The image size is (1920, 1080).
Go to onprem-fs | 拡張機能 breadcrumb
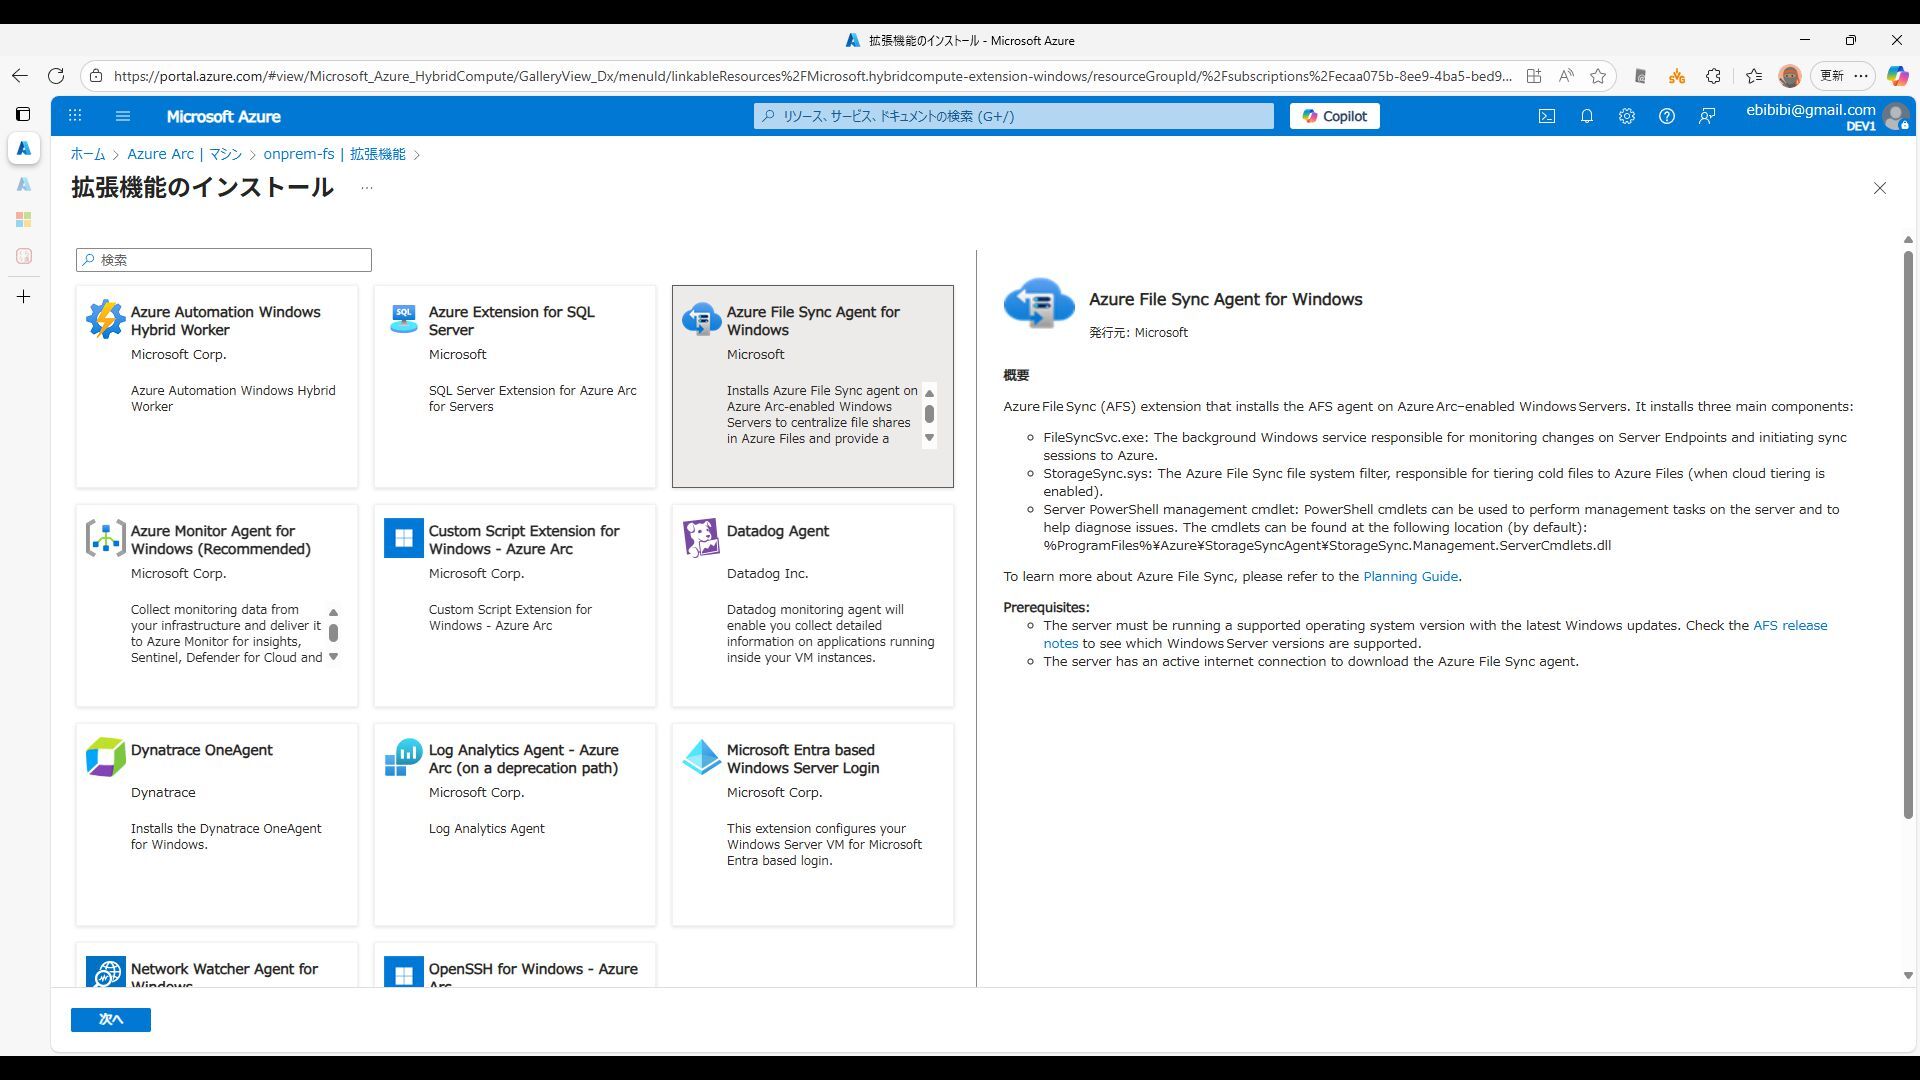335,154
